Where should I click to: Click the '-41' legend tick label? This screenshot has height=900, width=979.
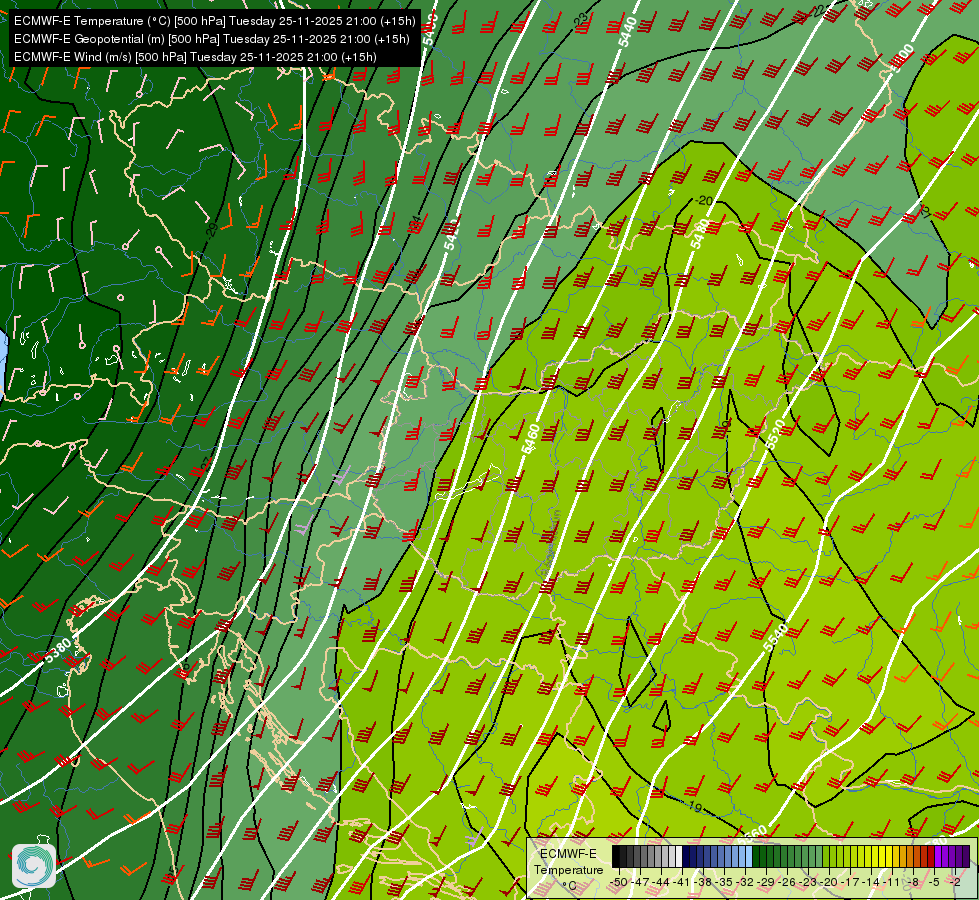click(681, 883)
